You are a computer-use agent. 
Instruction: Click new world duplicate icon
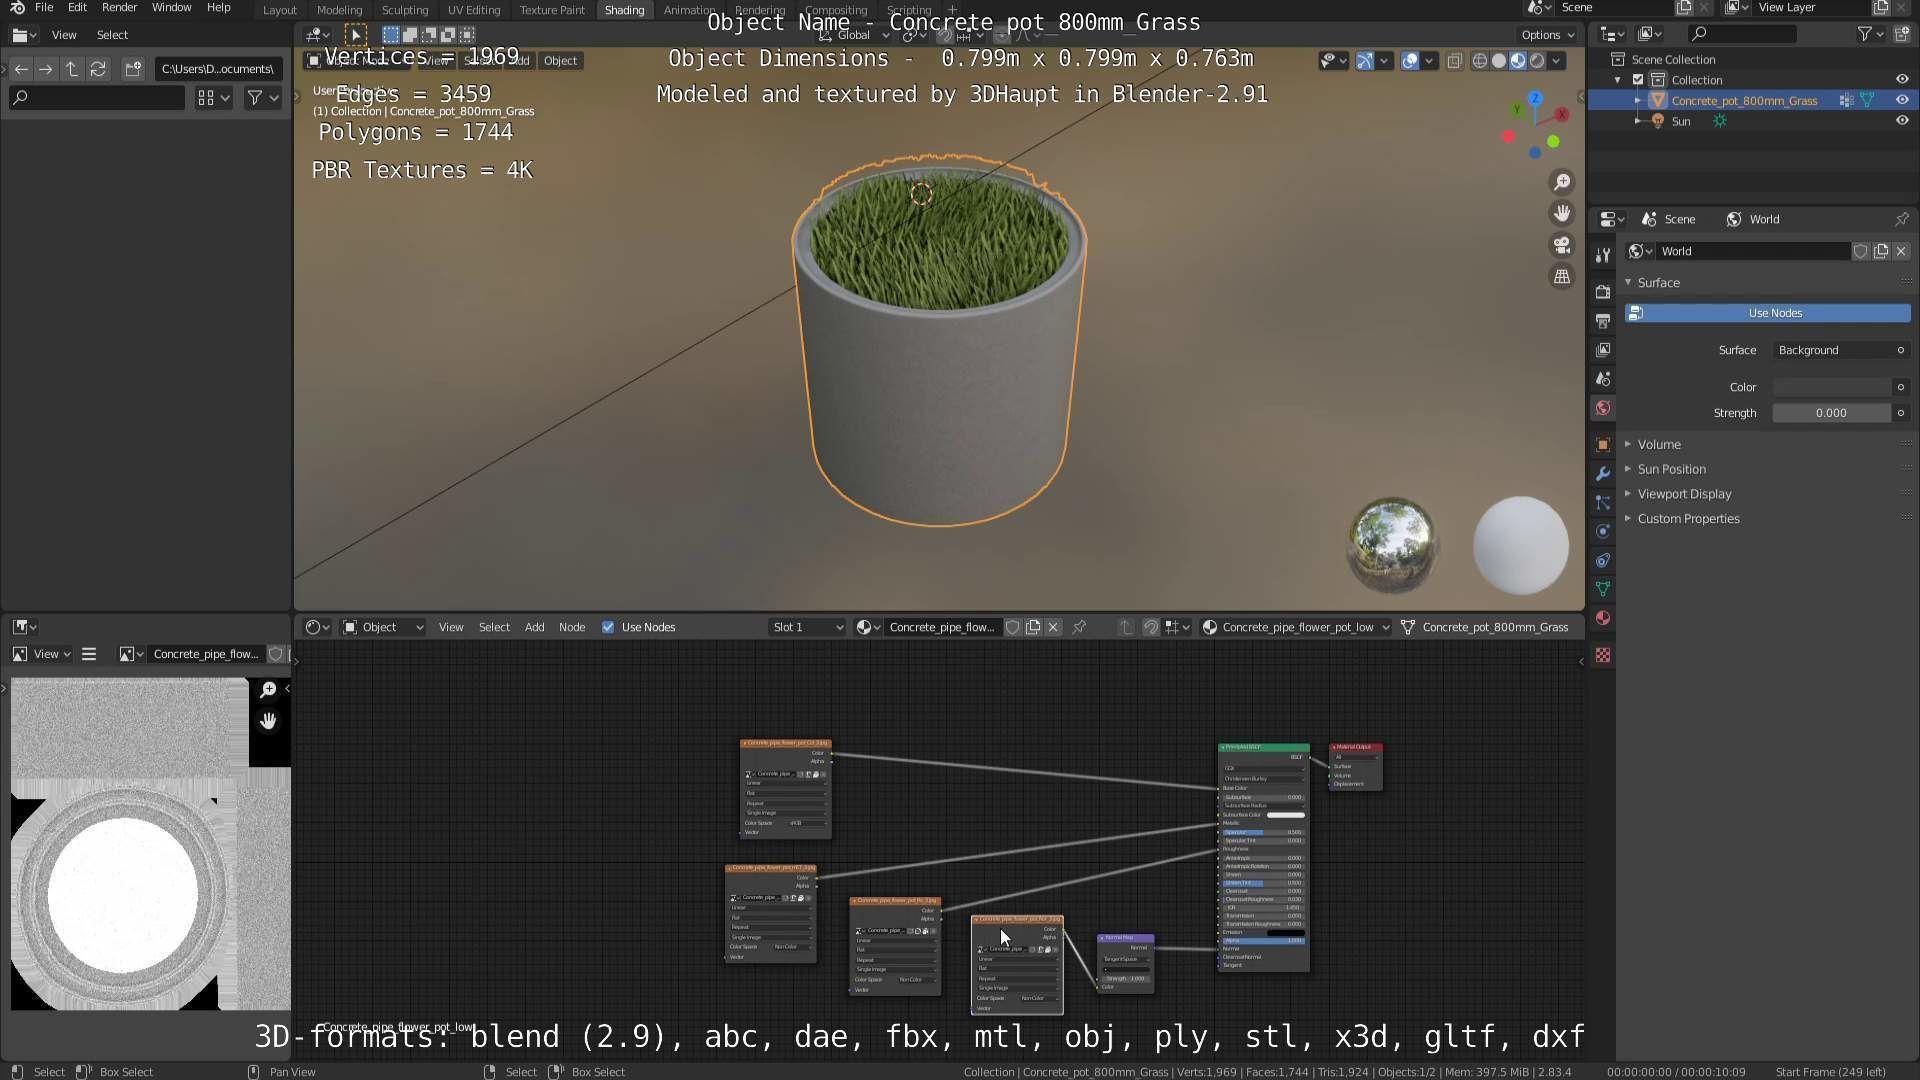pyautogui.click(x=1881, y=251)
